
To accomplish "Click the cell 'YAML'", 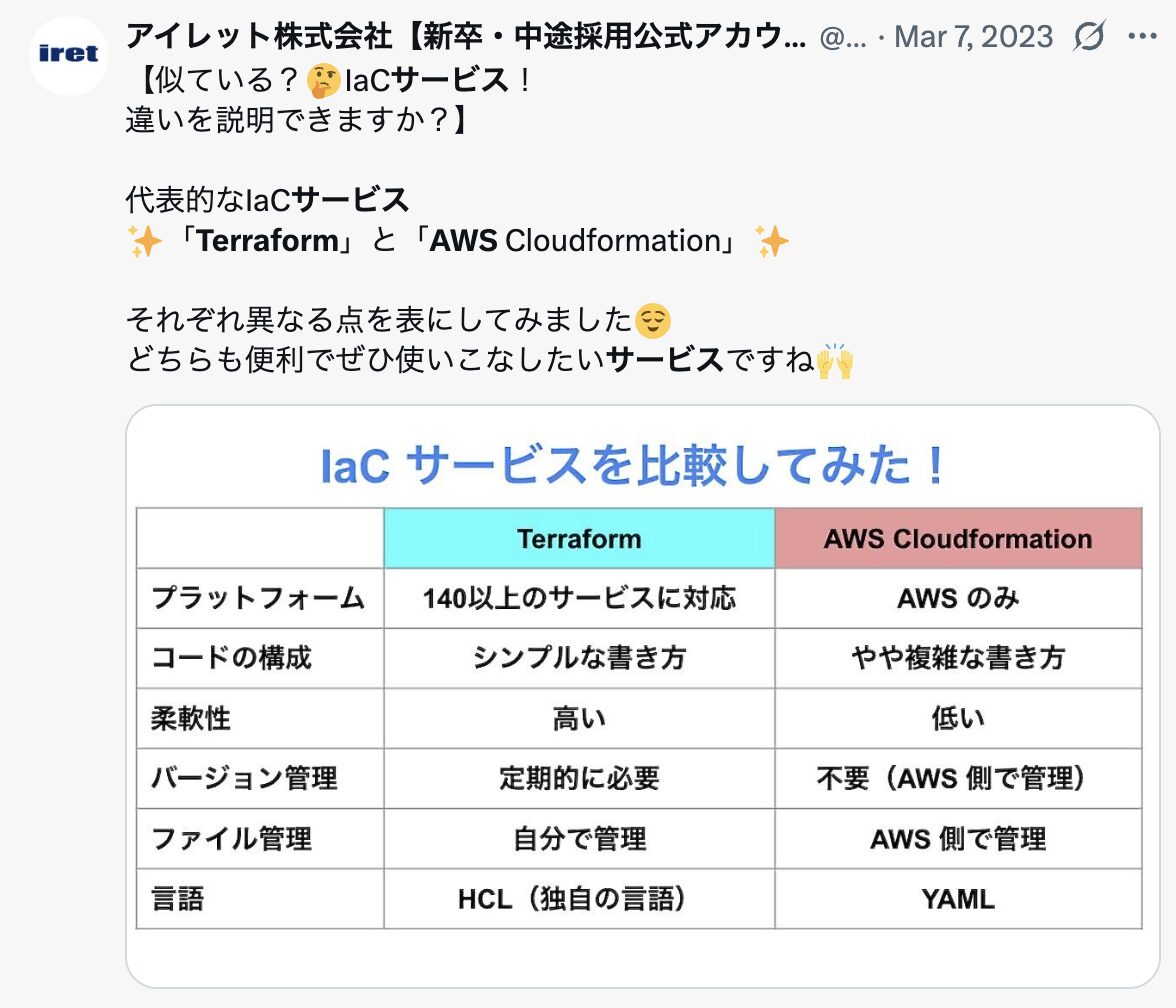I will [x=958, y=898].
